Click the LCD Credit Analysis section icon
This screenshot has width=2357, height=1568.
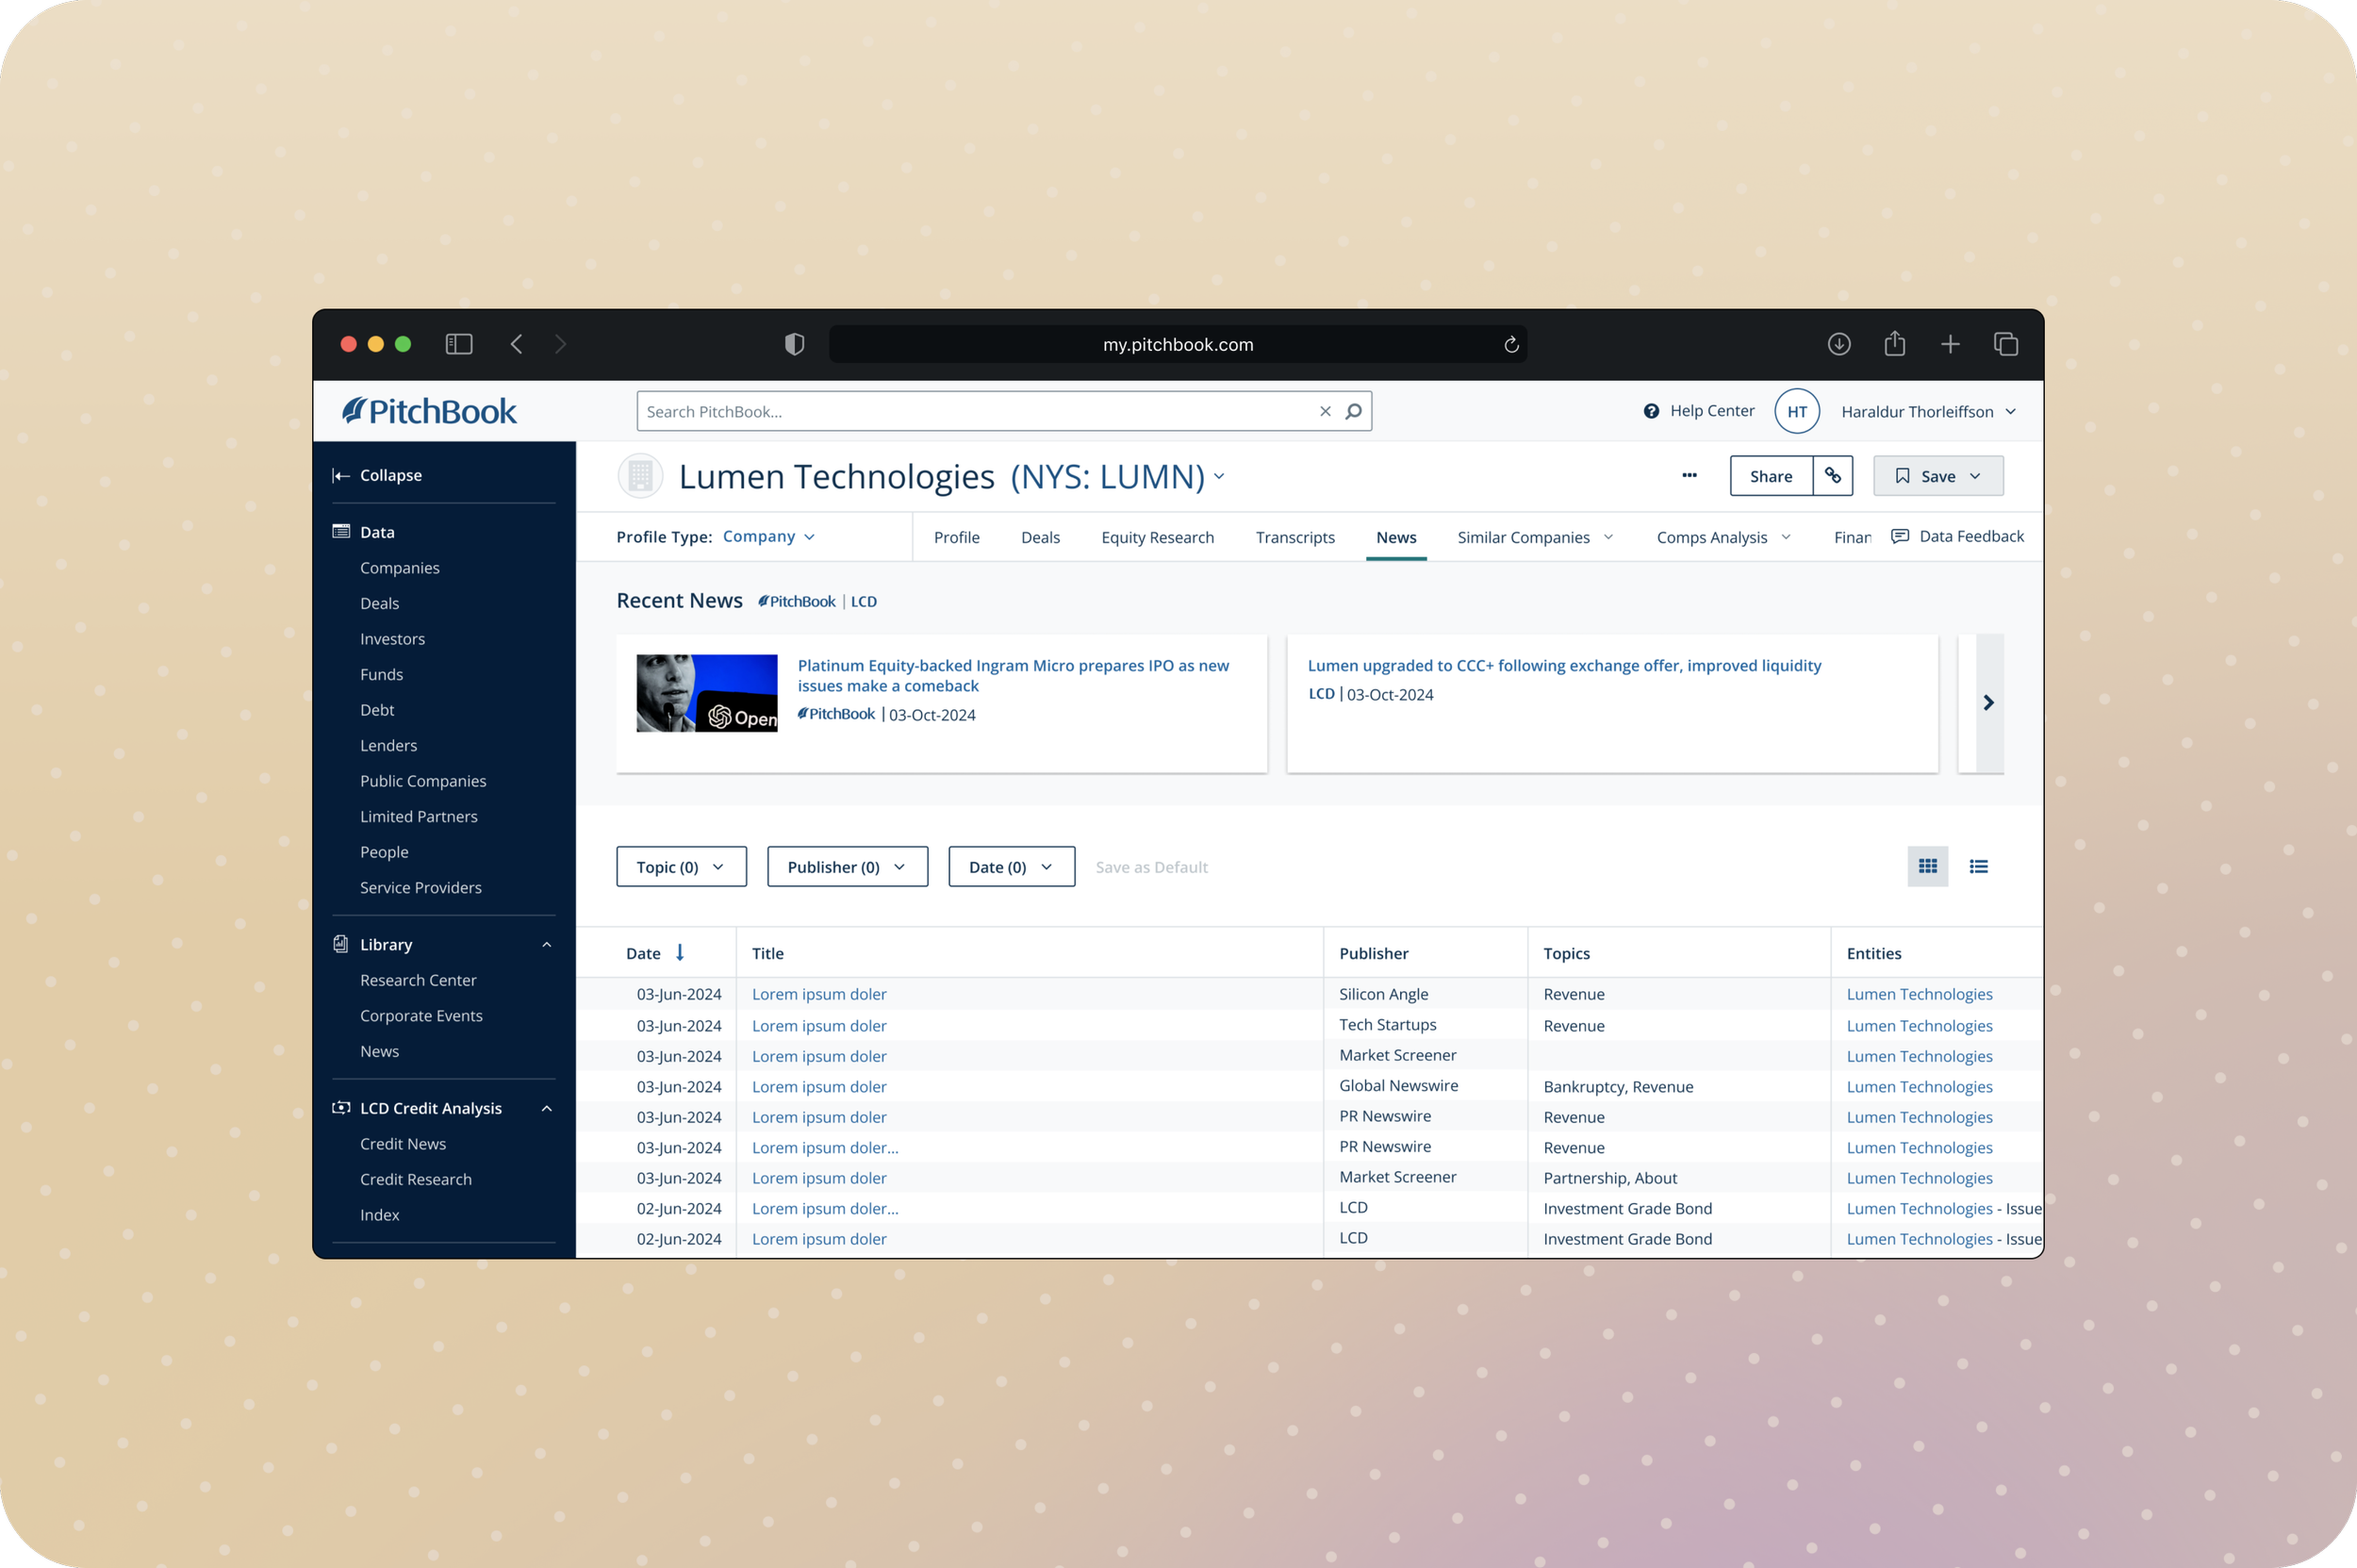pos(341,1107)
